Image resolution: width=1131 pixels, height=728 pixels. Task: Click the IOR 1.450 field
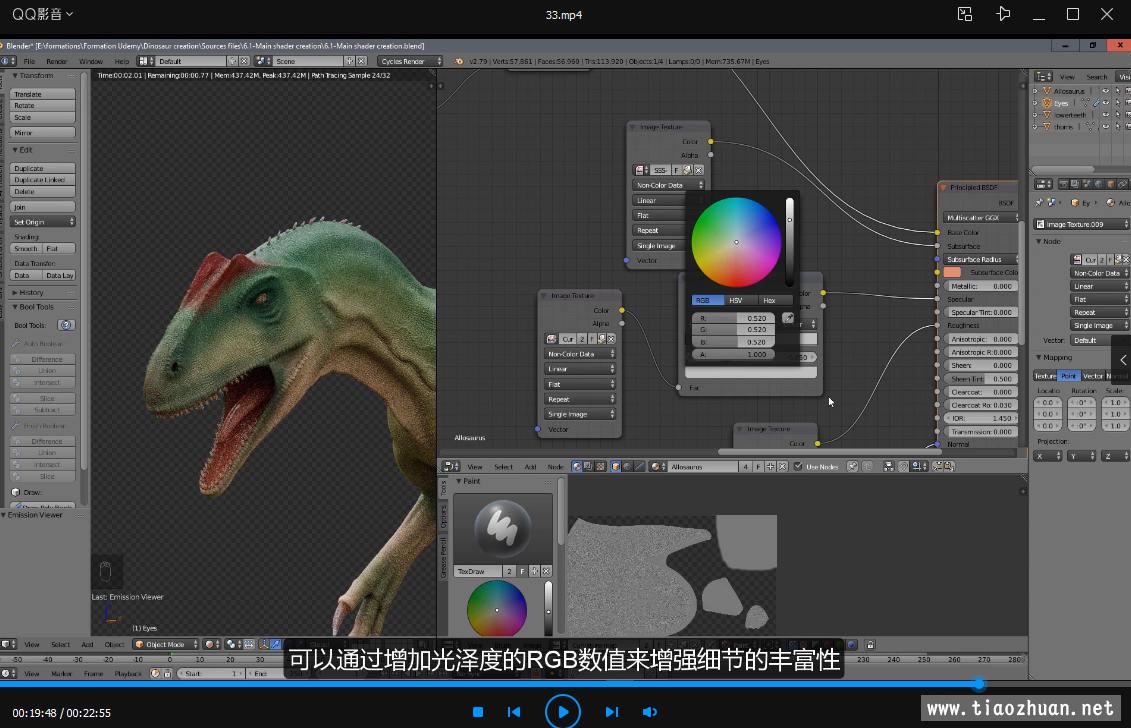tap(981, 418)
